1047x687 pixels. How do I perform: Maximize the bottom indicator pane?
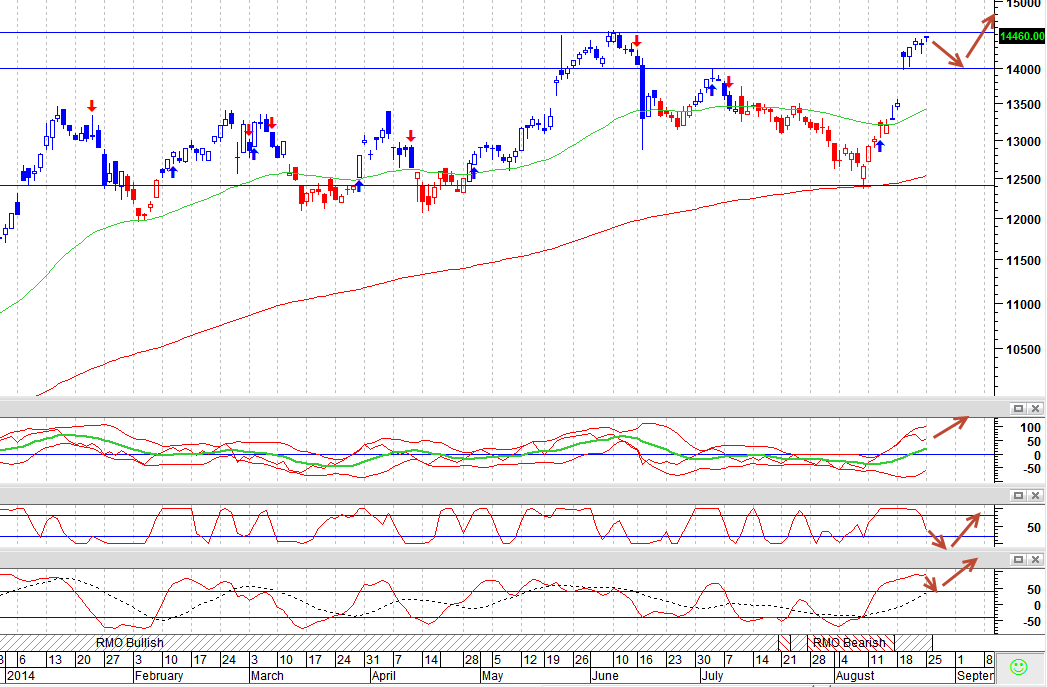[1018, 559]
